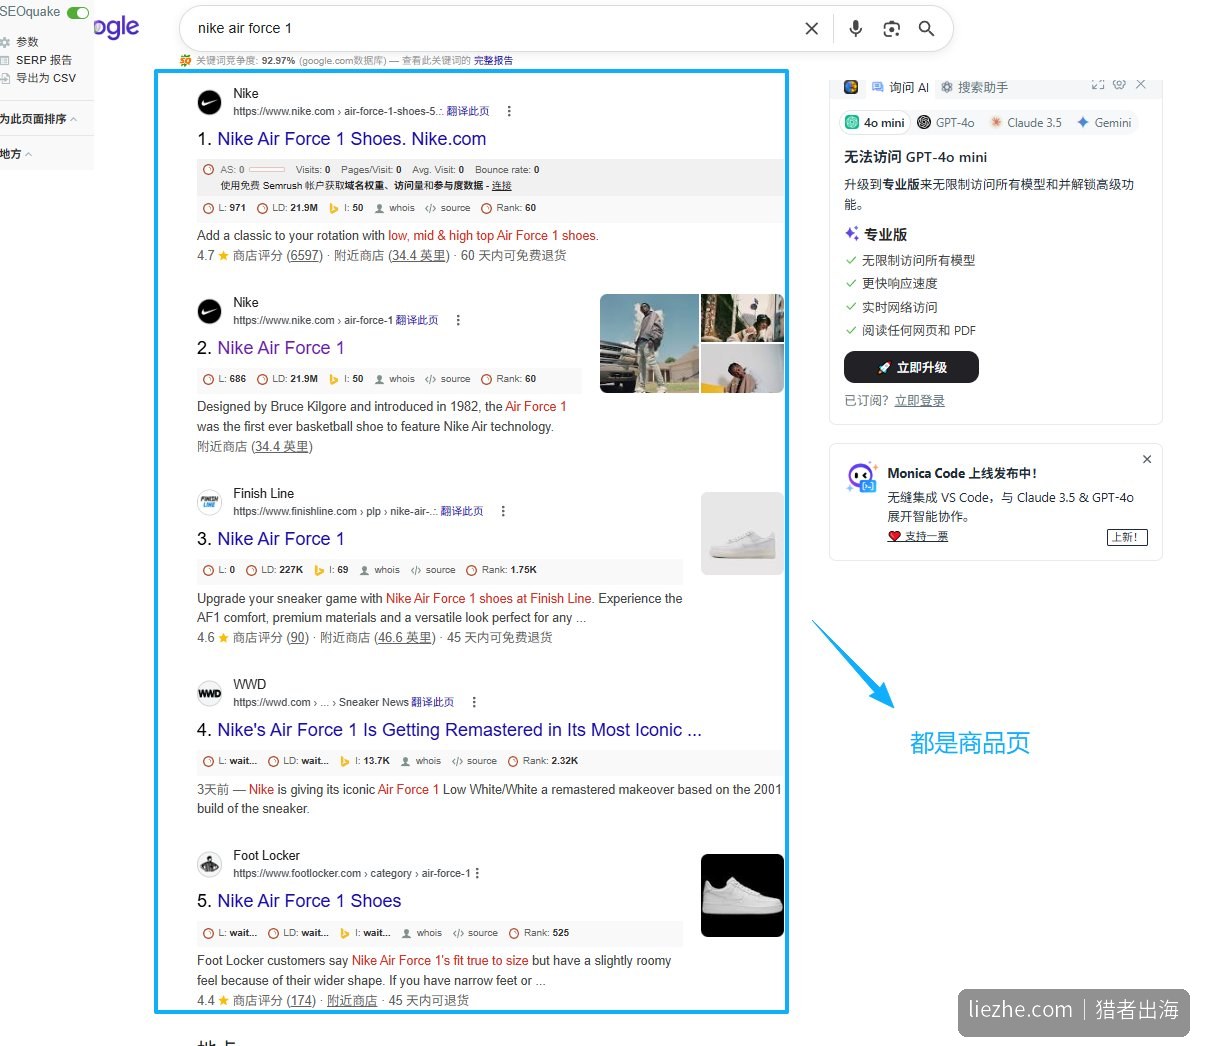Close the Monica AI panel

click(1141, 85)
